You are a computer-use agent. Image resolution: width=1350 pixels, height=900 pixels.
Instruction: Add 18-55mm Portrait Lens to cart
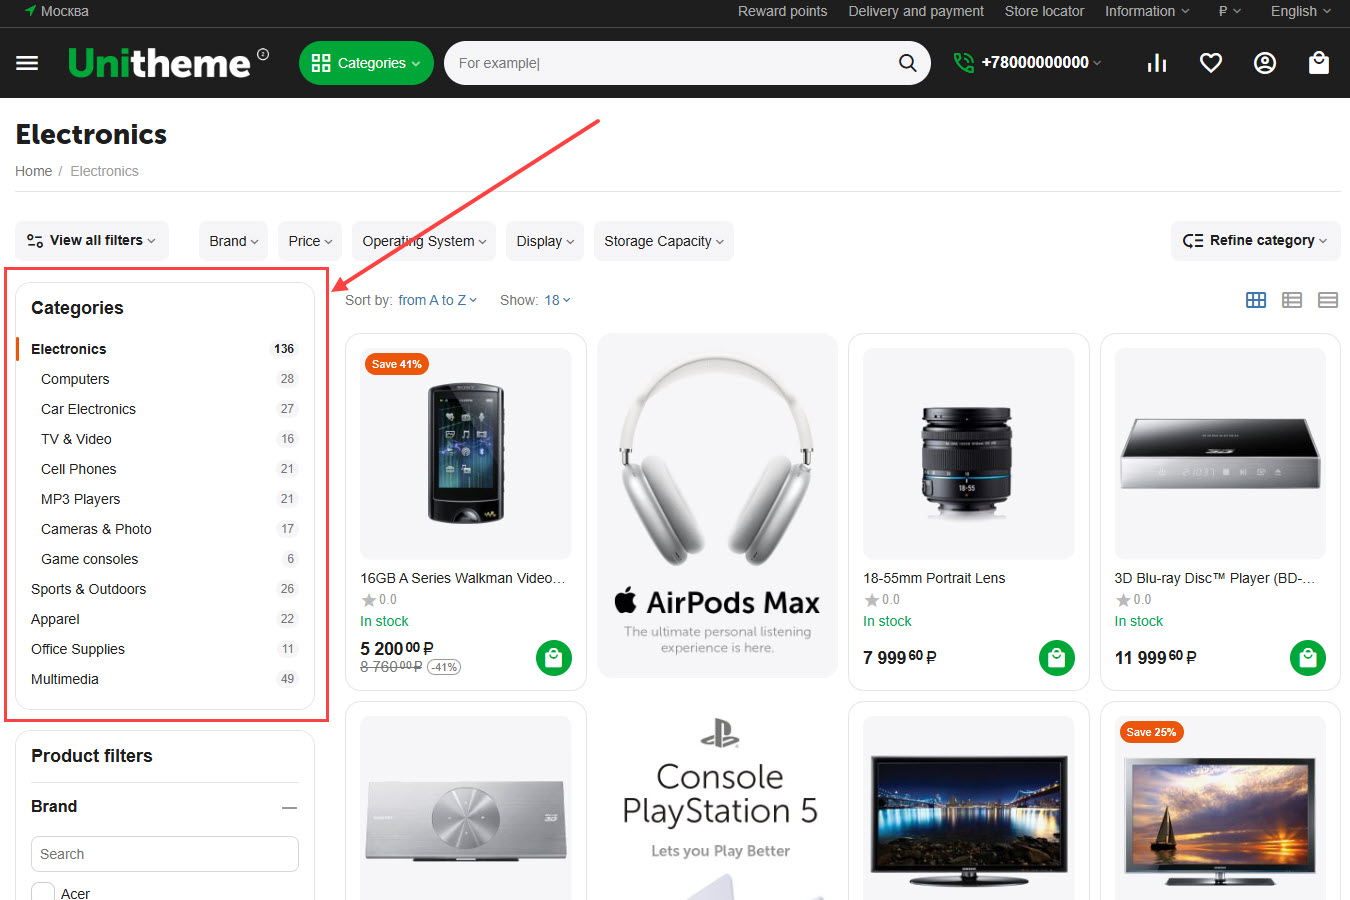click(x=1057, y=658)
